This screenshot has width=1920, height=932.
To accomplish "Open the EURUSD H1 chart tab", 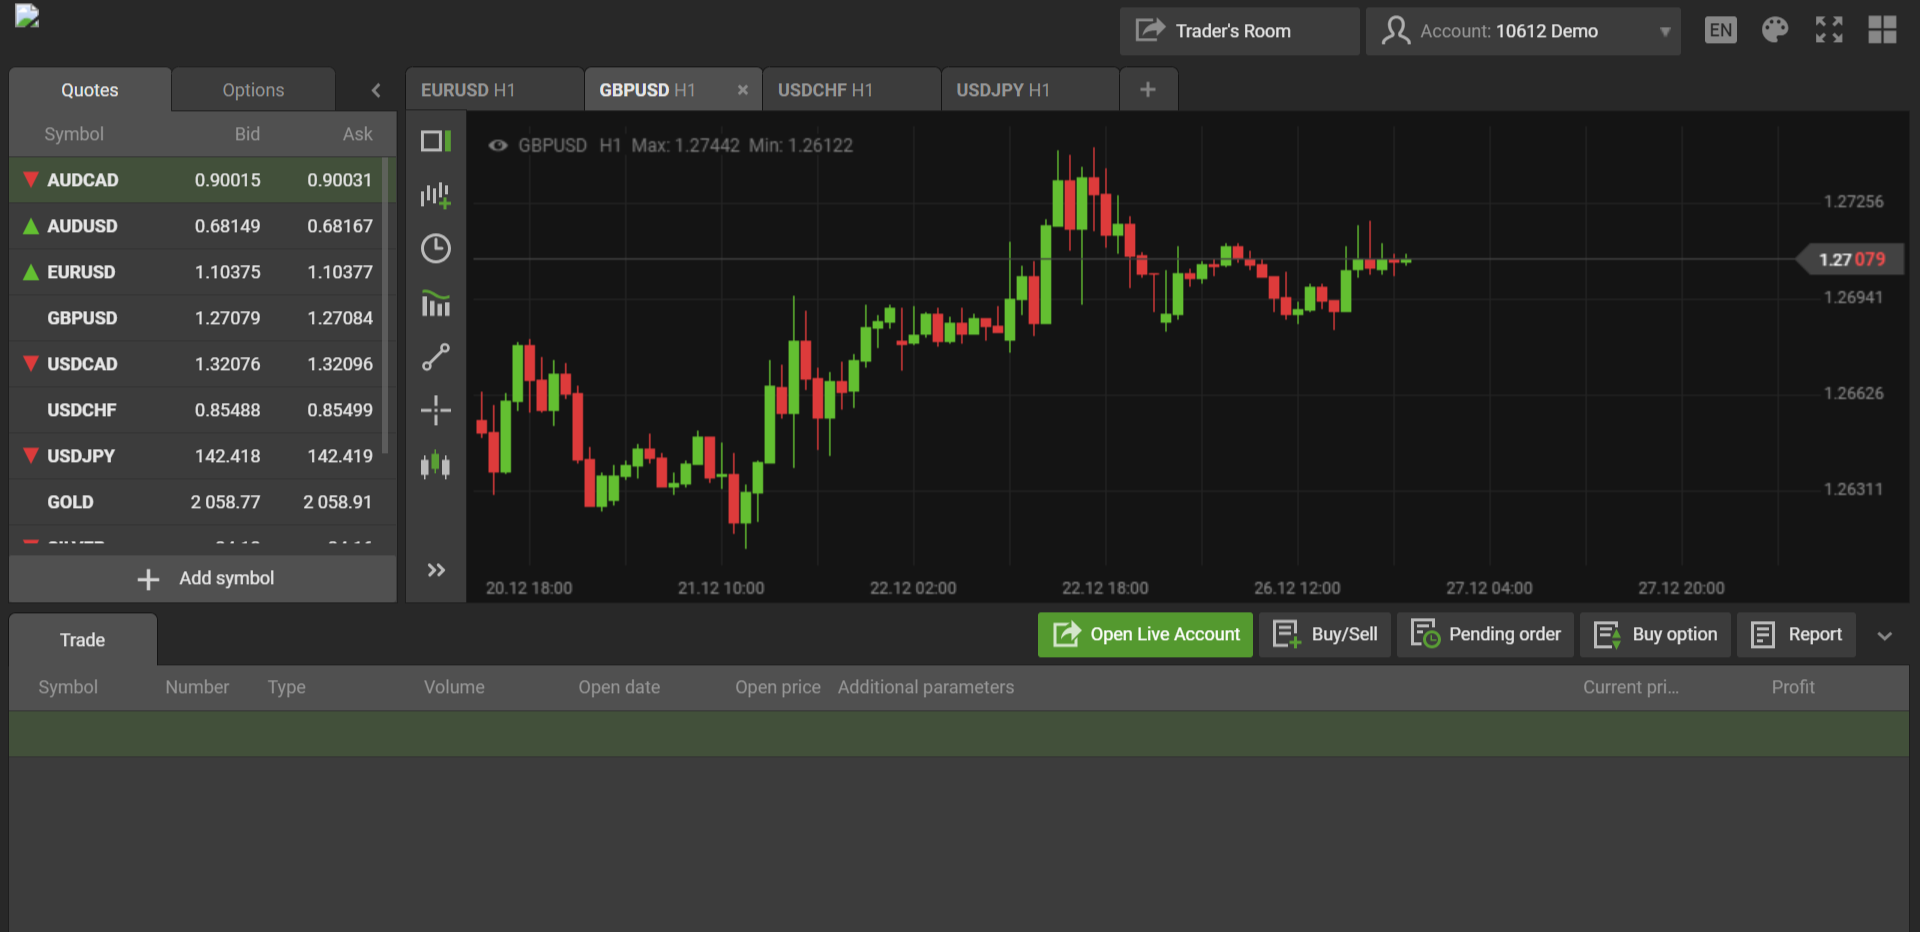I will click(494, 90).
